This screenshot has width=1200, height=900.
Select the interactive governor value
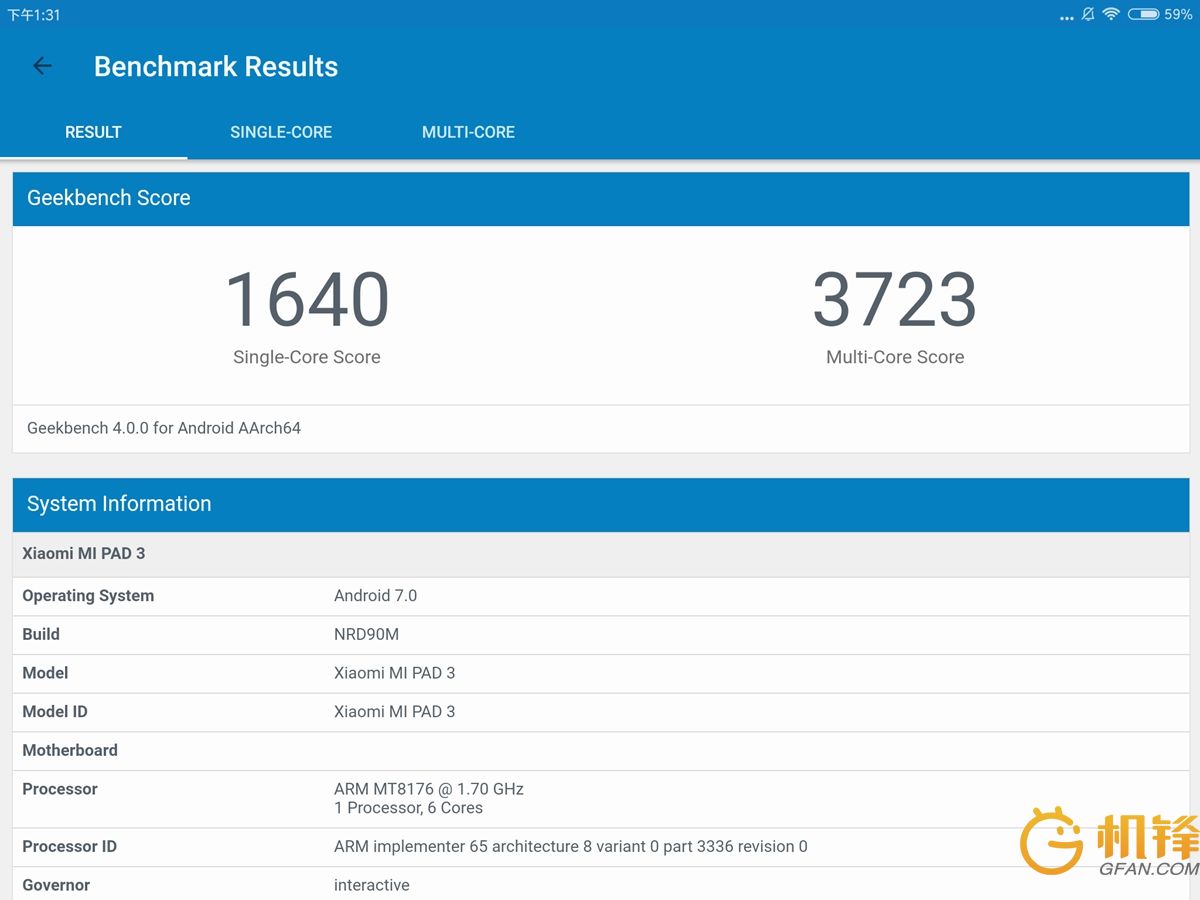click(372, 885)
